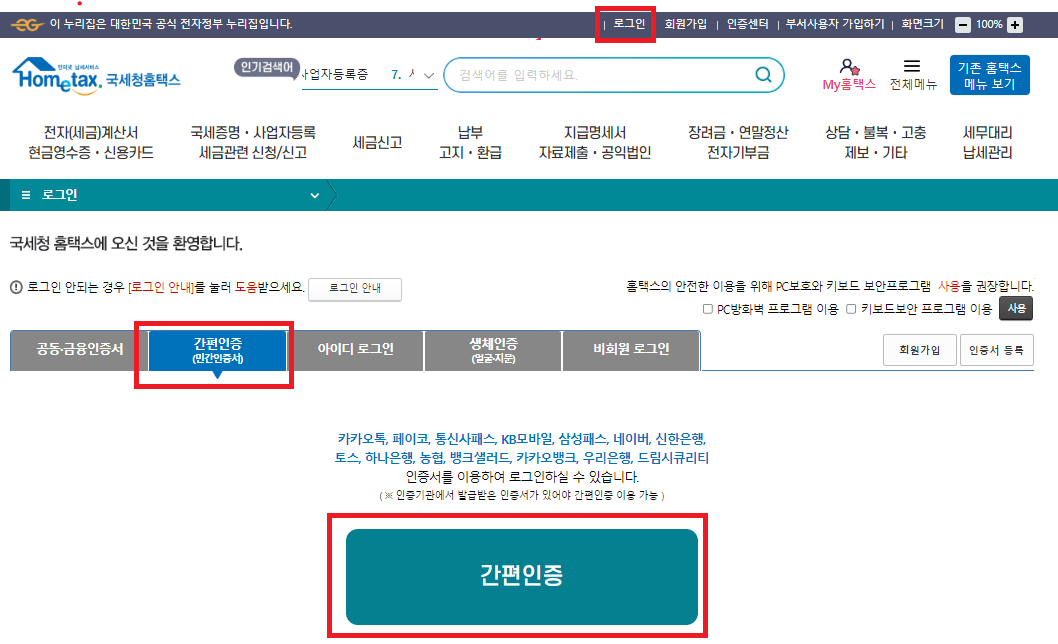Expand the 인기검색어 popular search dropdown
The width and height of the screenshot is (1058, 644).
pos(429,75)
